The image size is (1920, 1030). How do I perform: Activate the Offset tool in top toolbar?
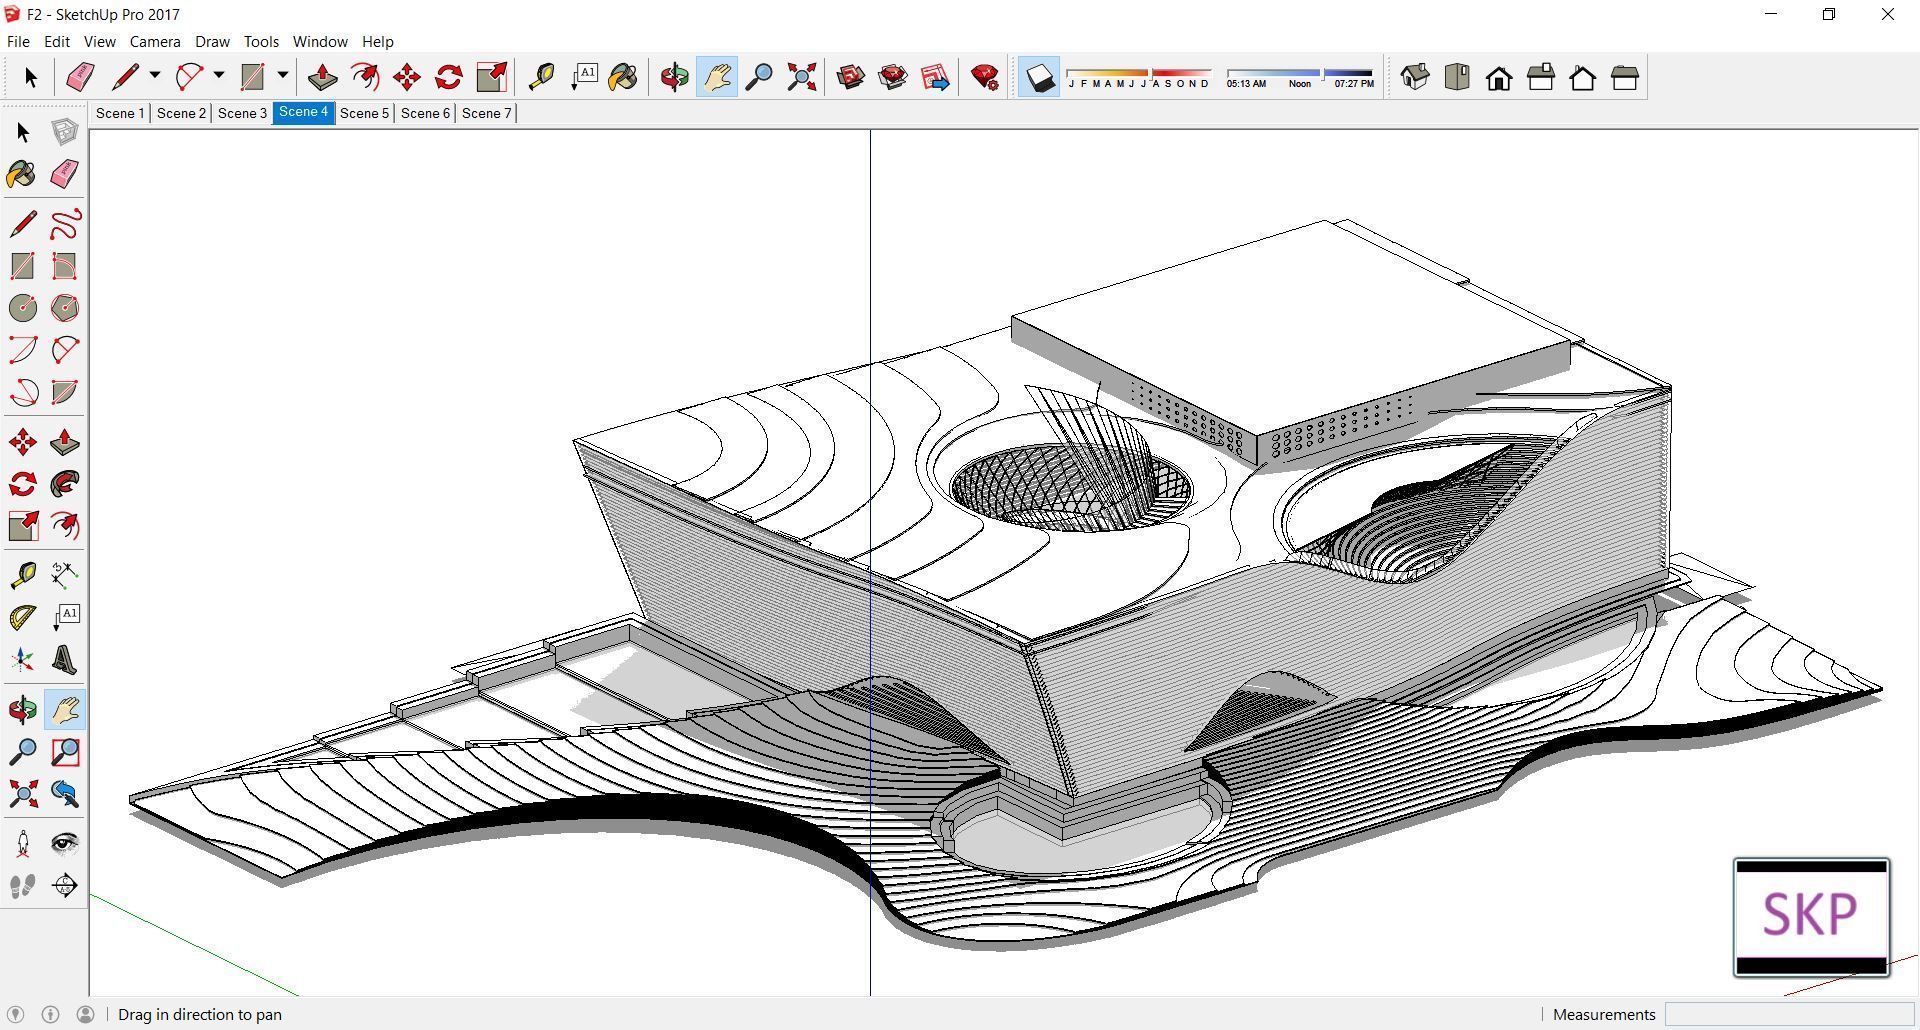[364, 78]
